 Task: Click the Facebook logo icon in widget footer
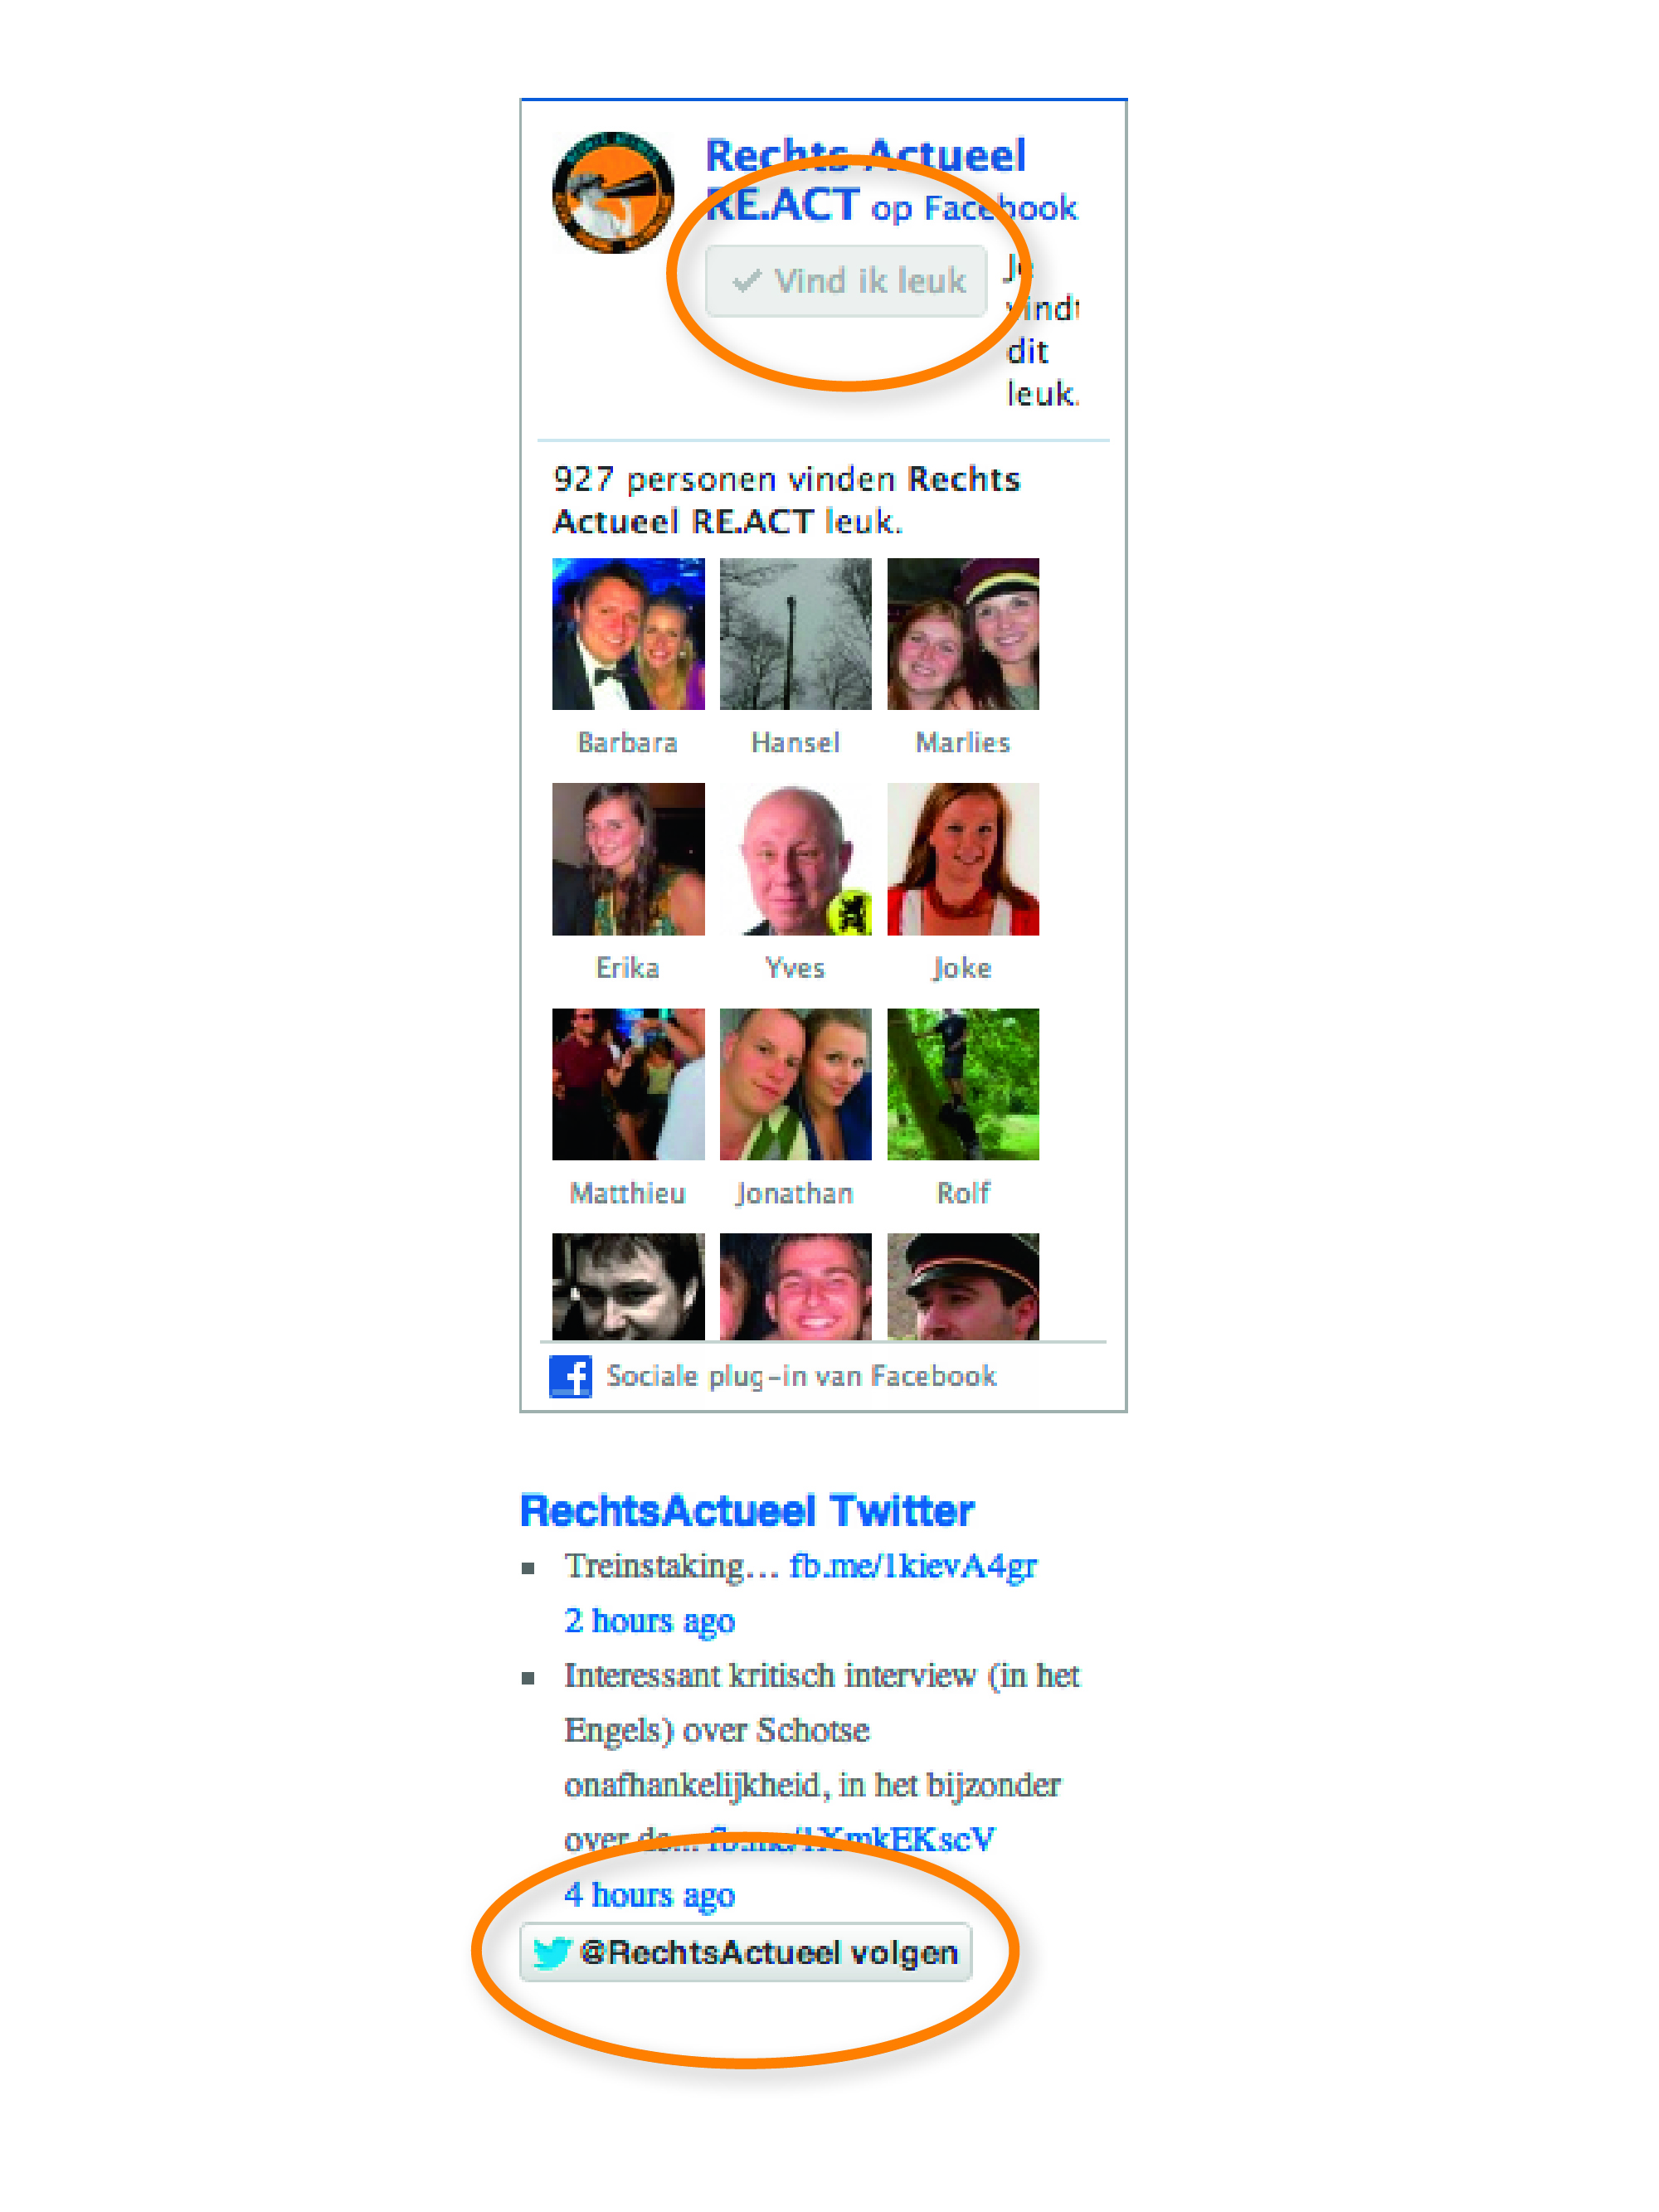[570, 1376]
